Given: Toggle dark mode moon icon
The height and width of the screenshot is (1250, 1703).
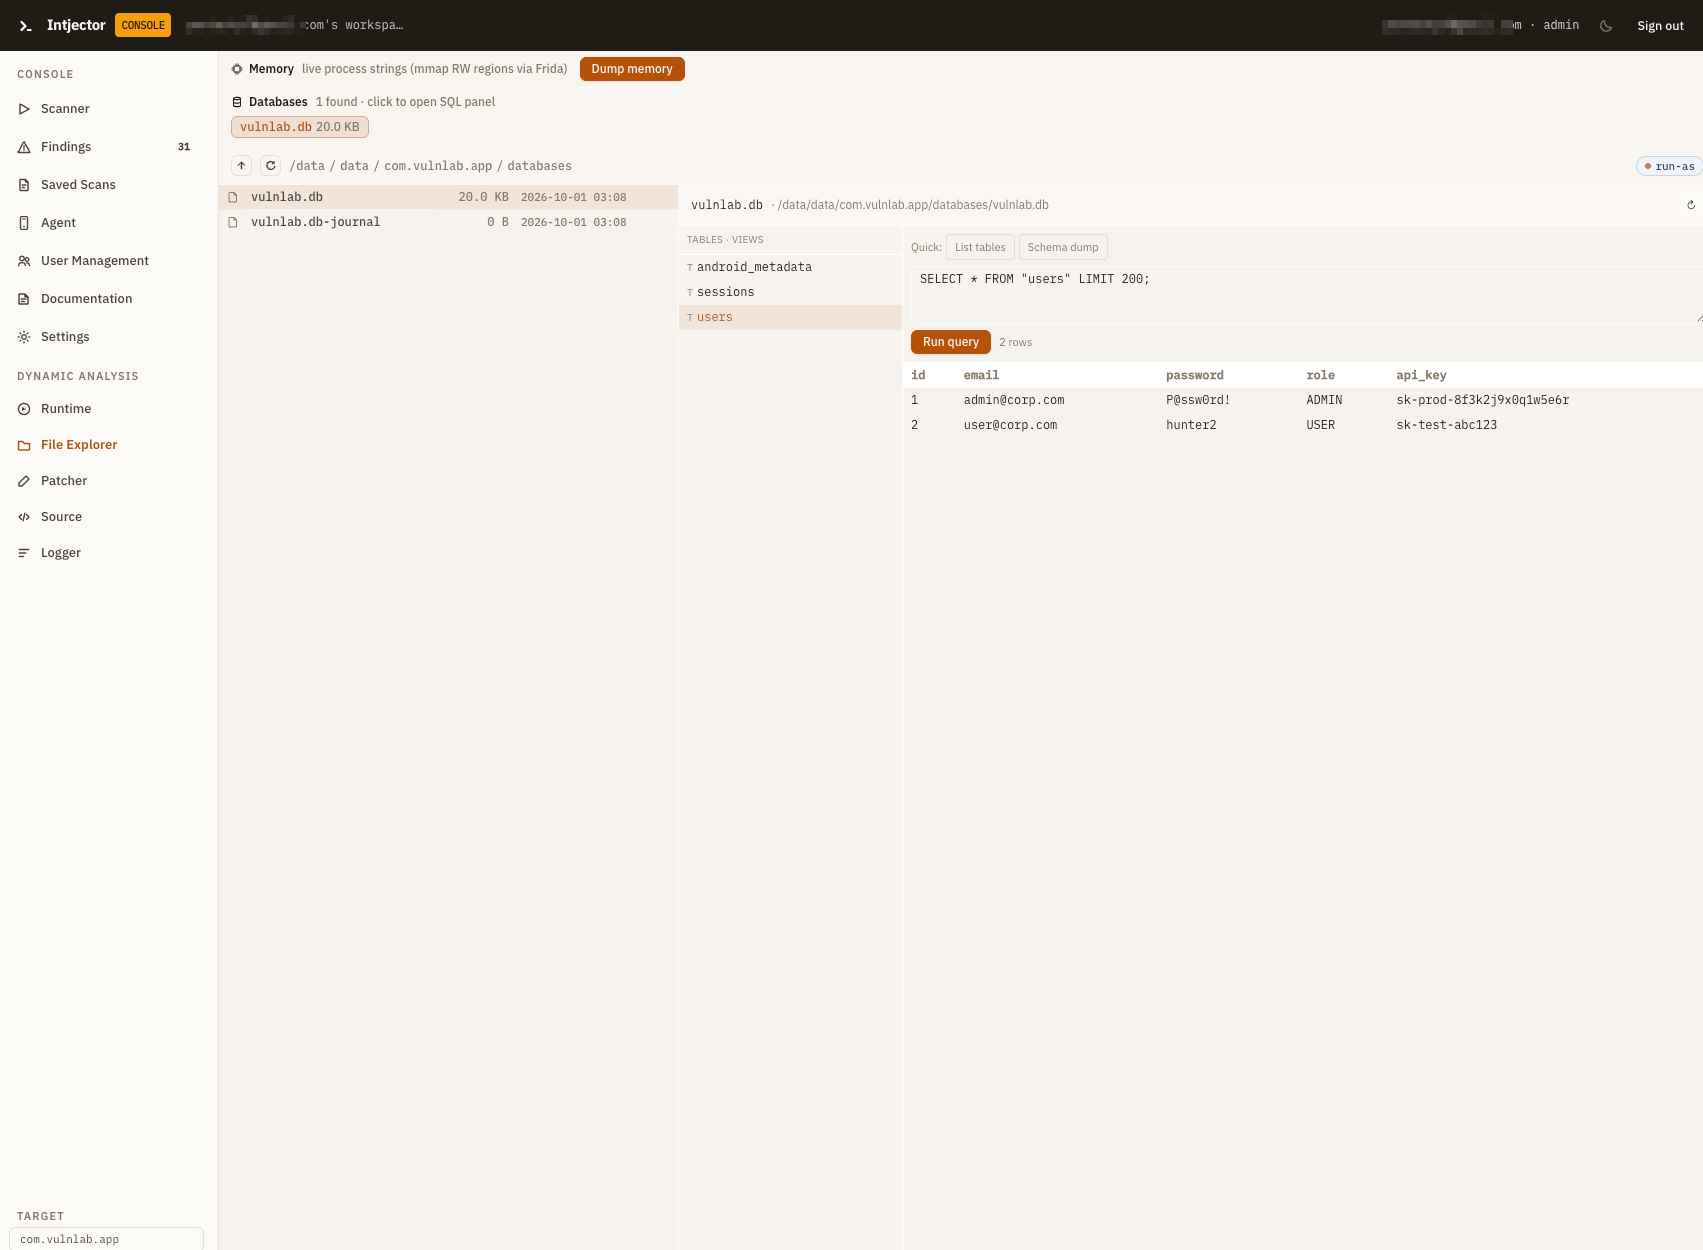Looking at the screenshot, I should (x=1606, y=26).
